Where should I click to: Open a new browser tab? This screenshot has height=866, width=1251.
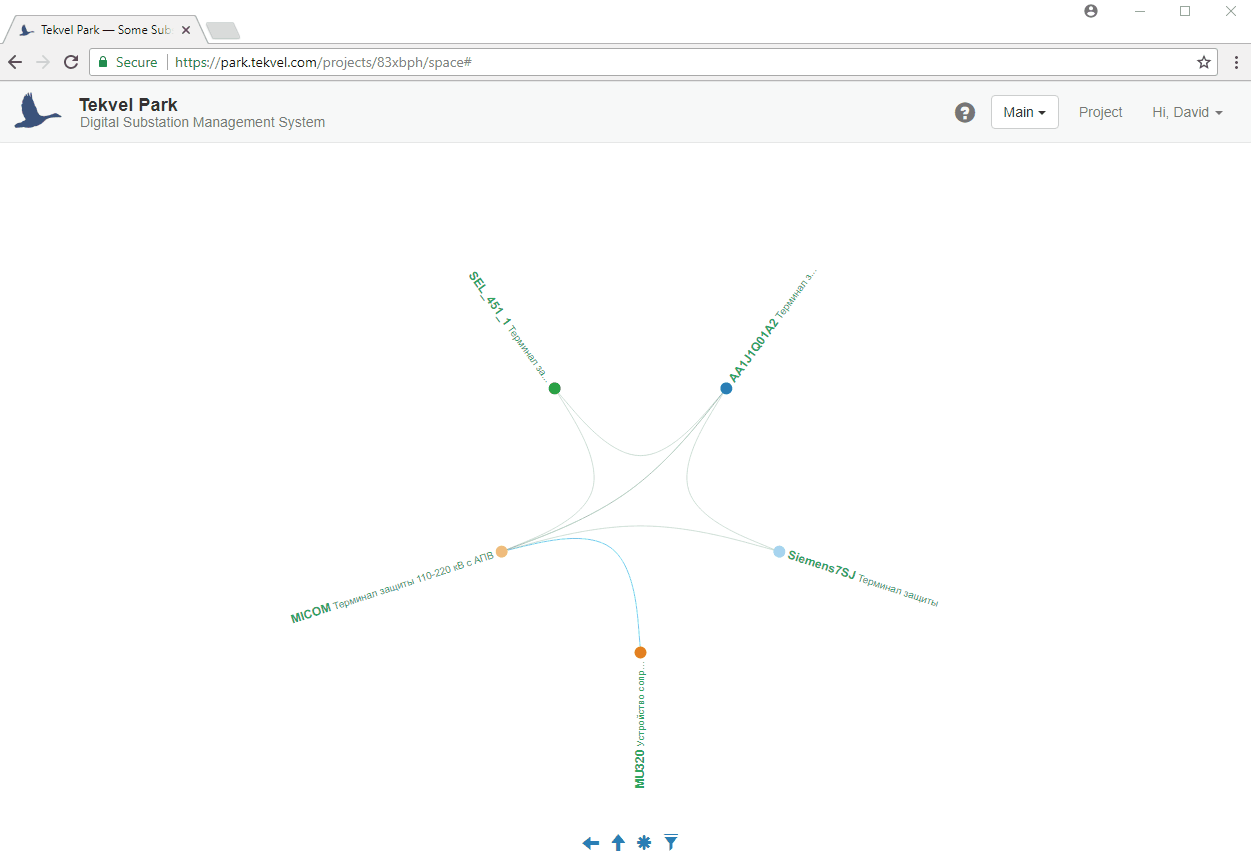click(x=222, y=31)
